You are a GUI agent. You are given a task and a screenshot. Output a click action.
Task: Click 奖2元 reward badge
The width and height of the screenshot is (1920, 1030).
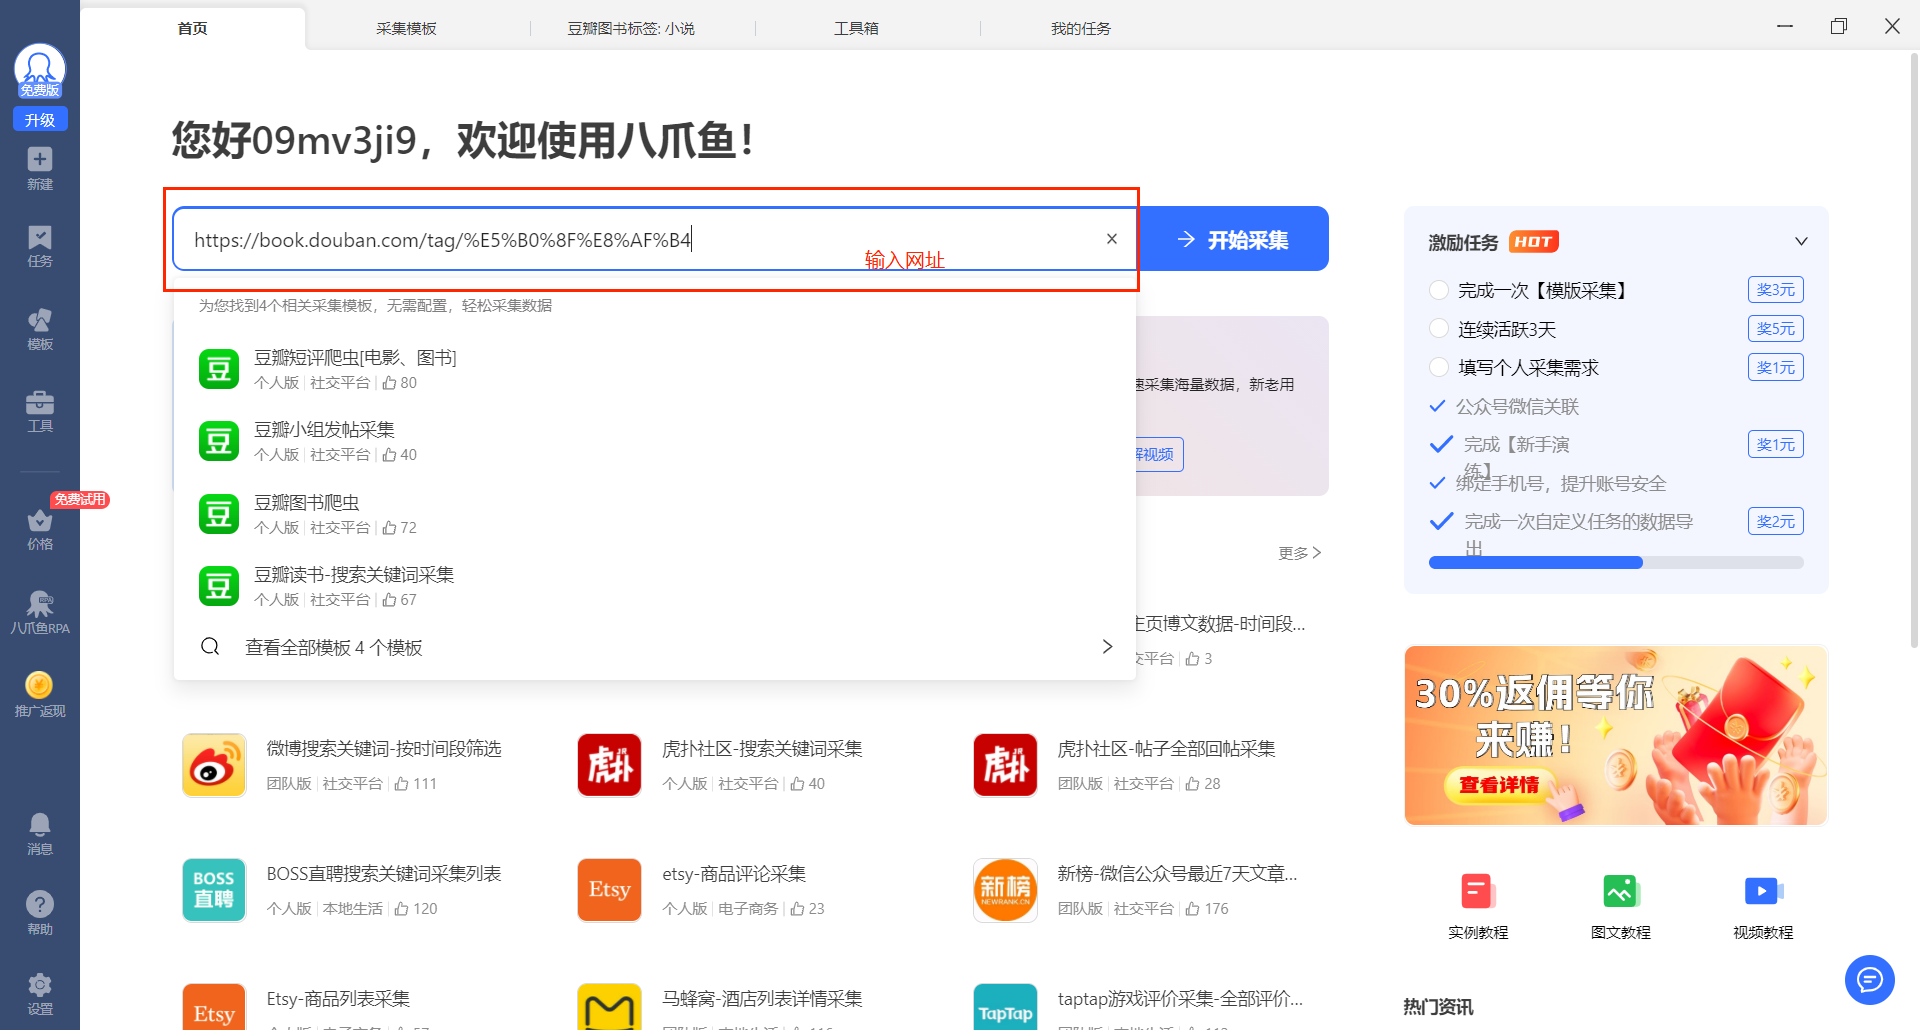1776,521
